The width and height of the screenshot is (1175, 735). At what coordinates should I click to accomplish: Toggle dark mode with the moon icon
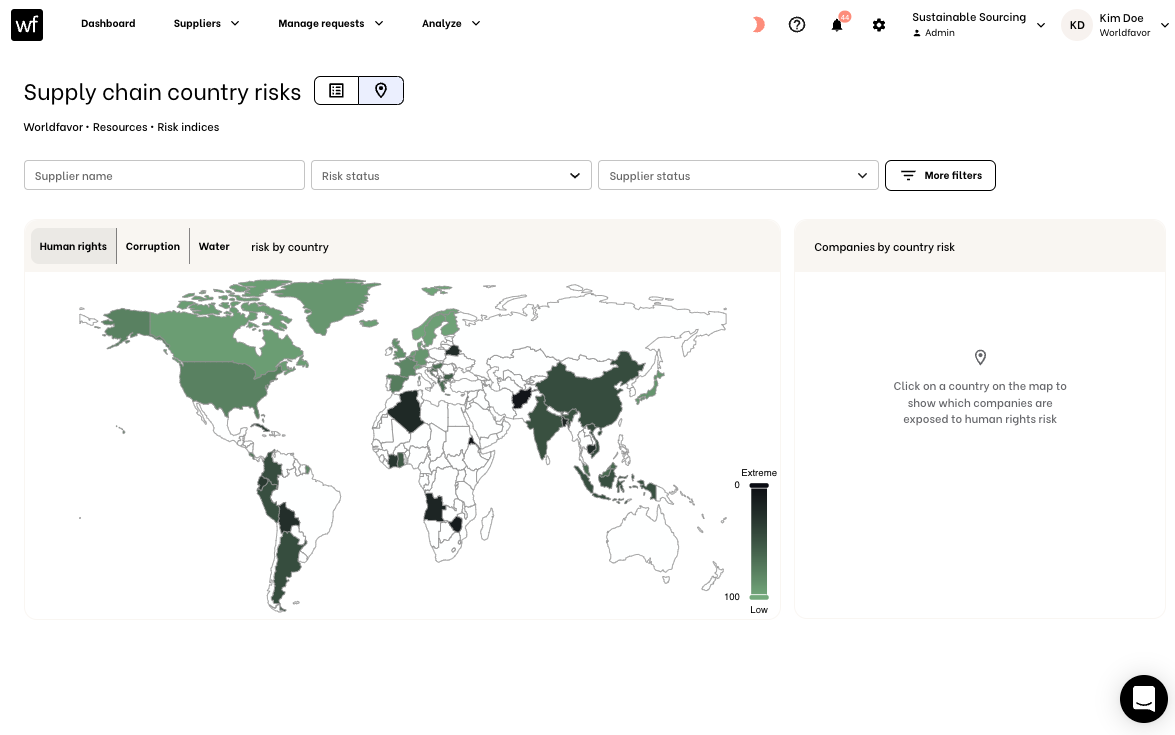pyautogui.click(x=758, y=24)
